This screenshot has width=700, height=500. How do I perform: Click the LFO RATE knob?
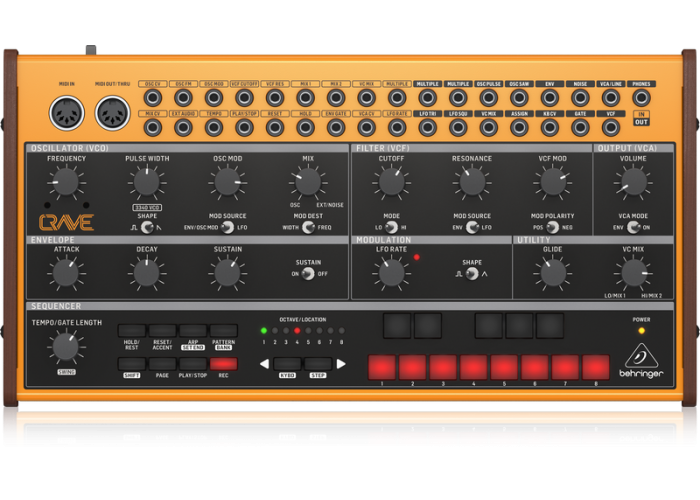click(x=392, y=273)
